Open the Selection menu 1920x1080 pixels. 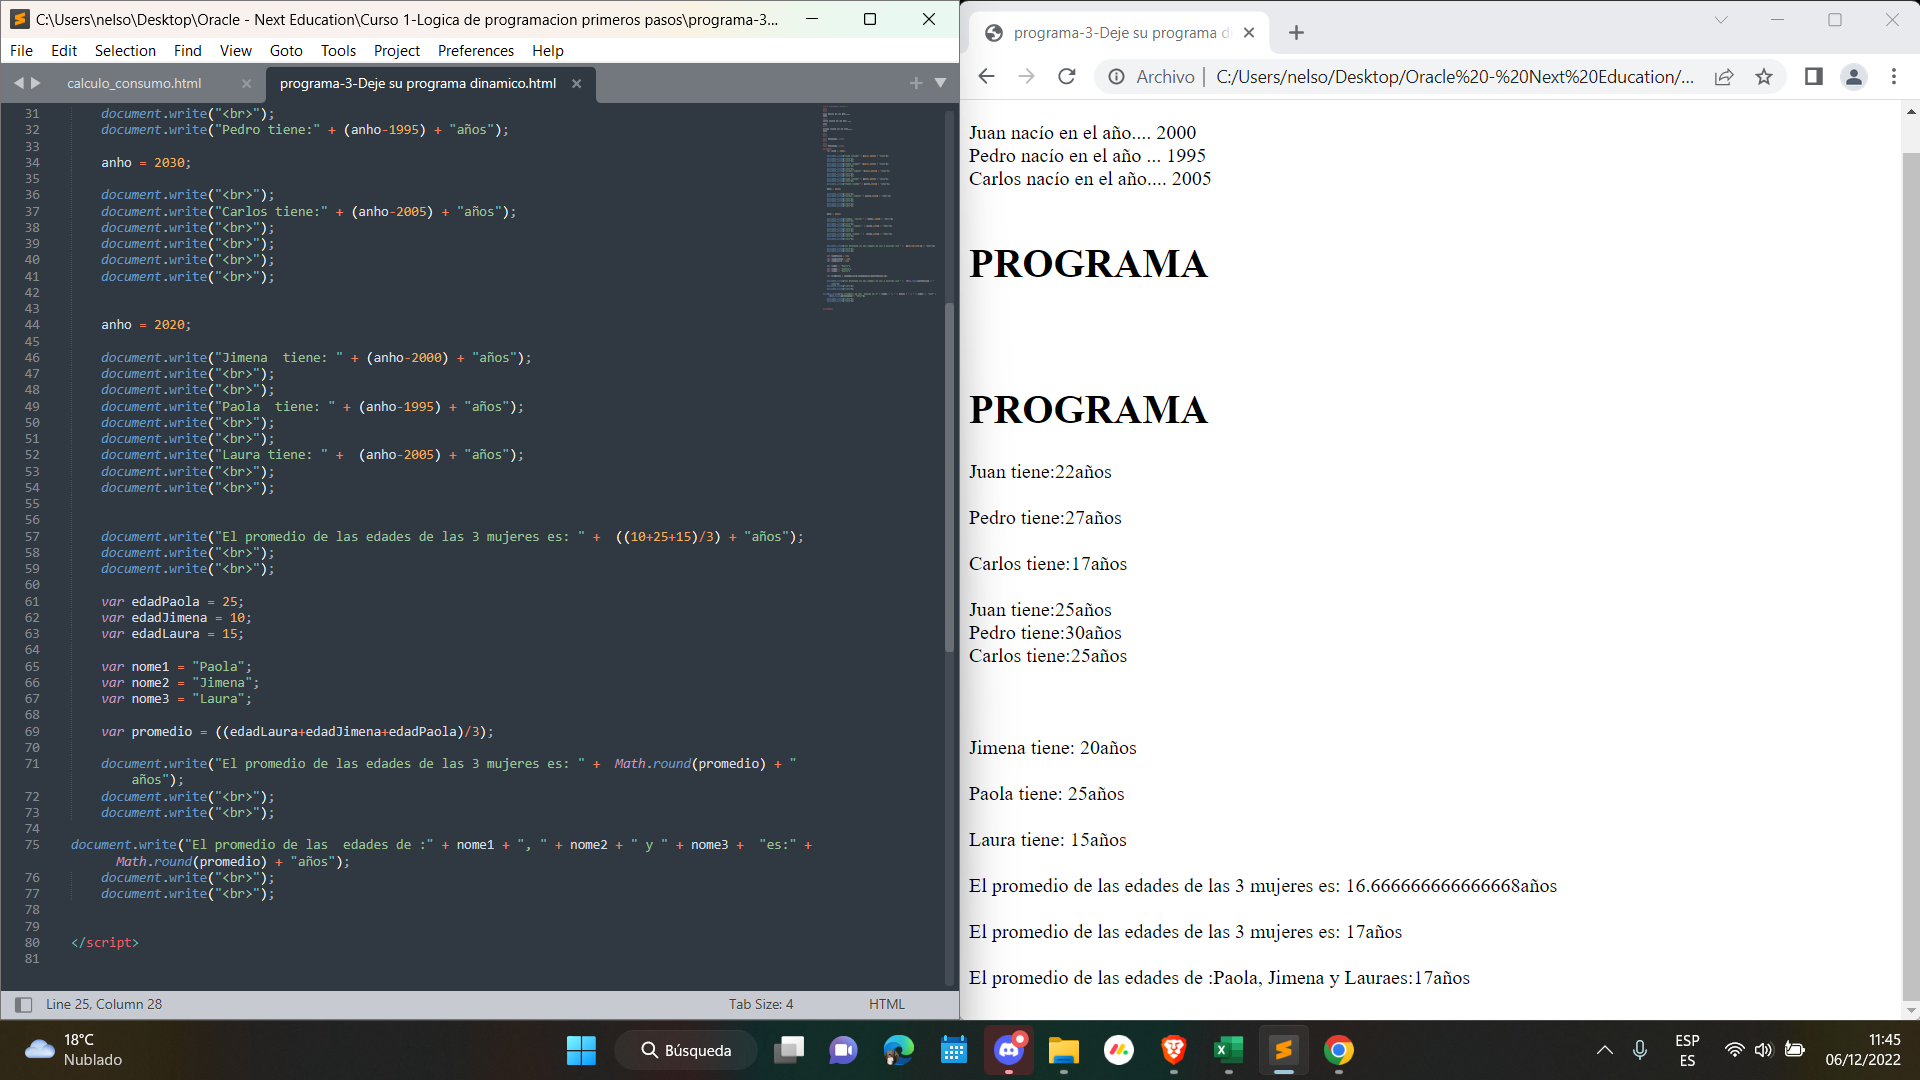[x=125, y=50]
